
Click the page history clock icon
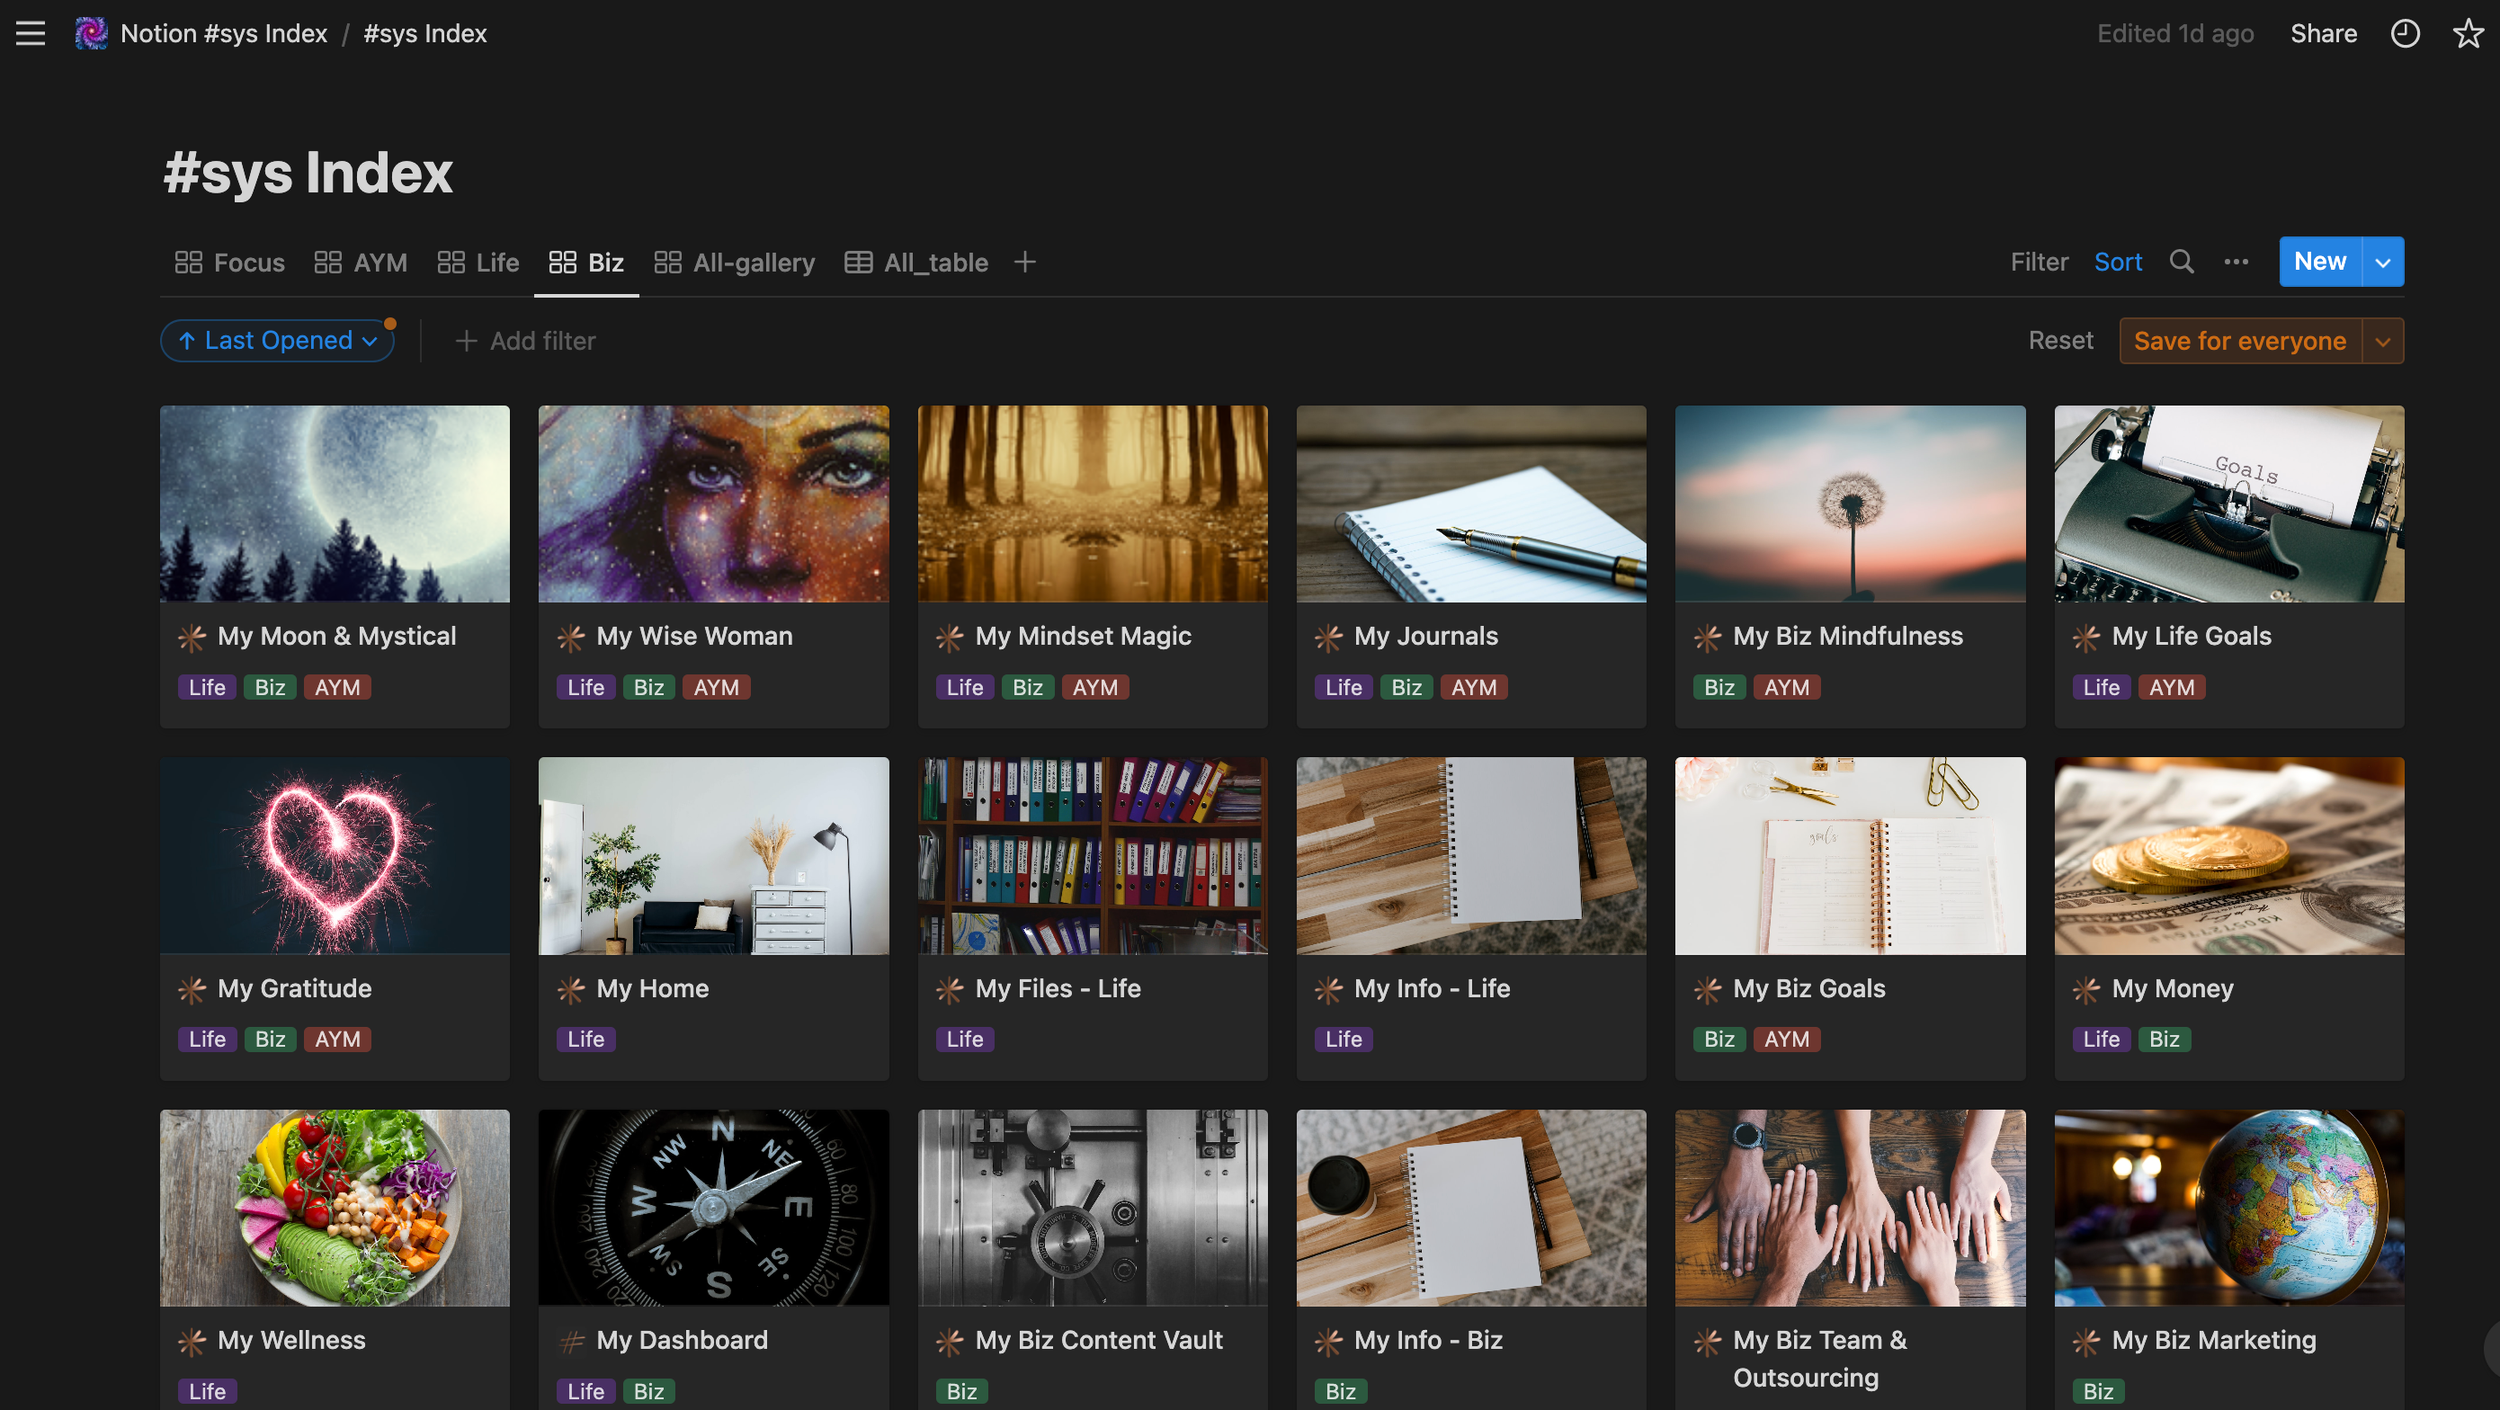coord(2405,34)
